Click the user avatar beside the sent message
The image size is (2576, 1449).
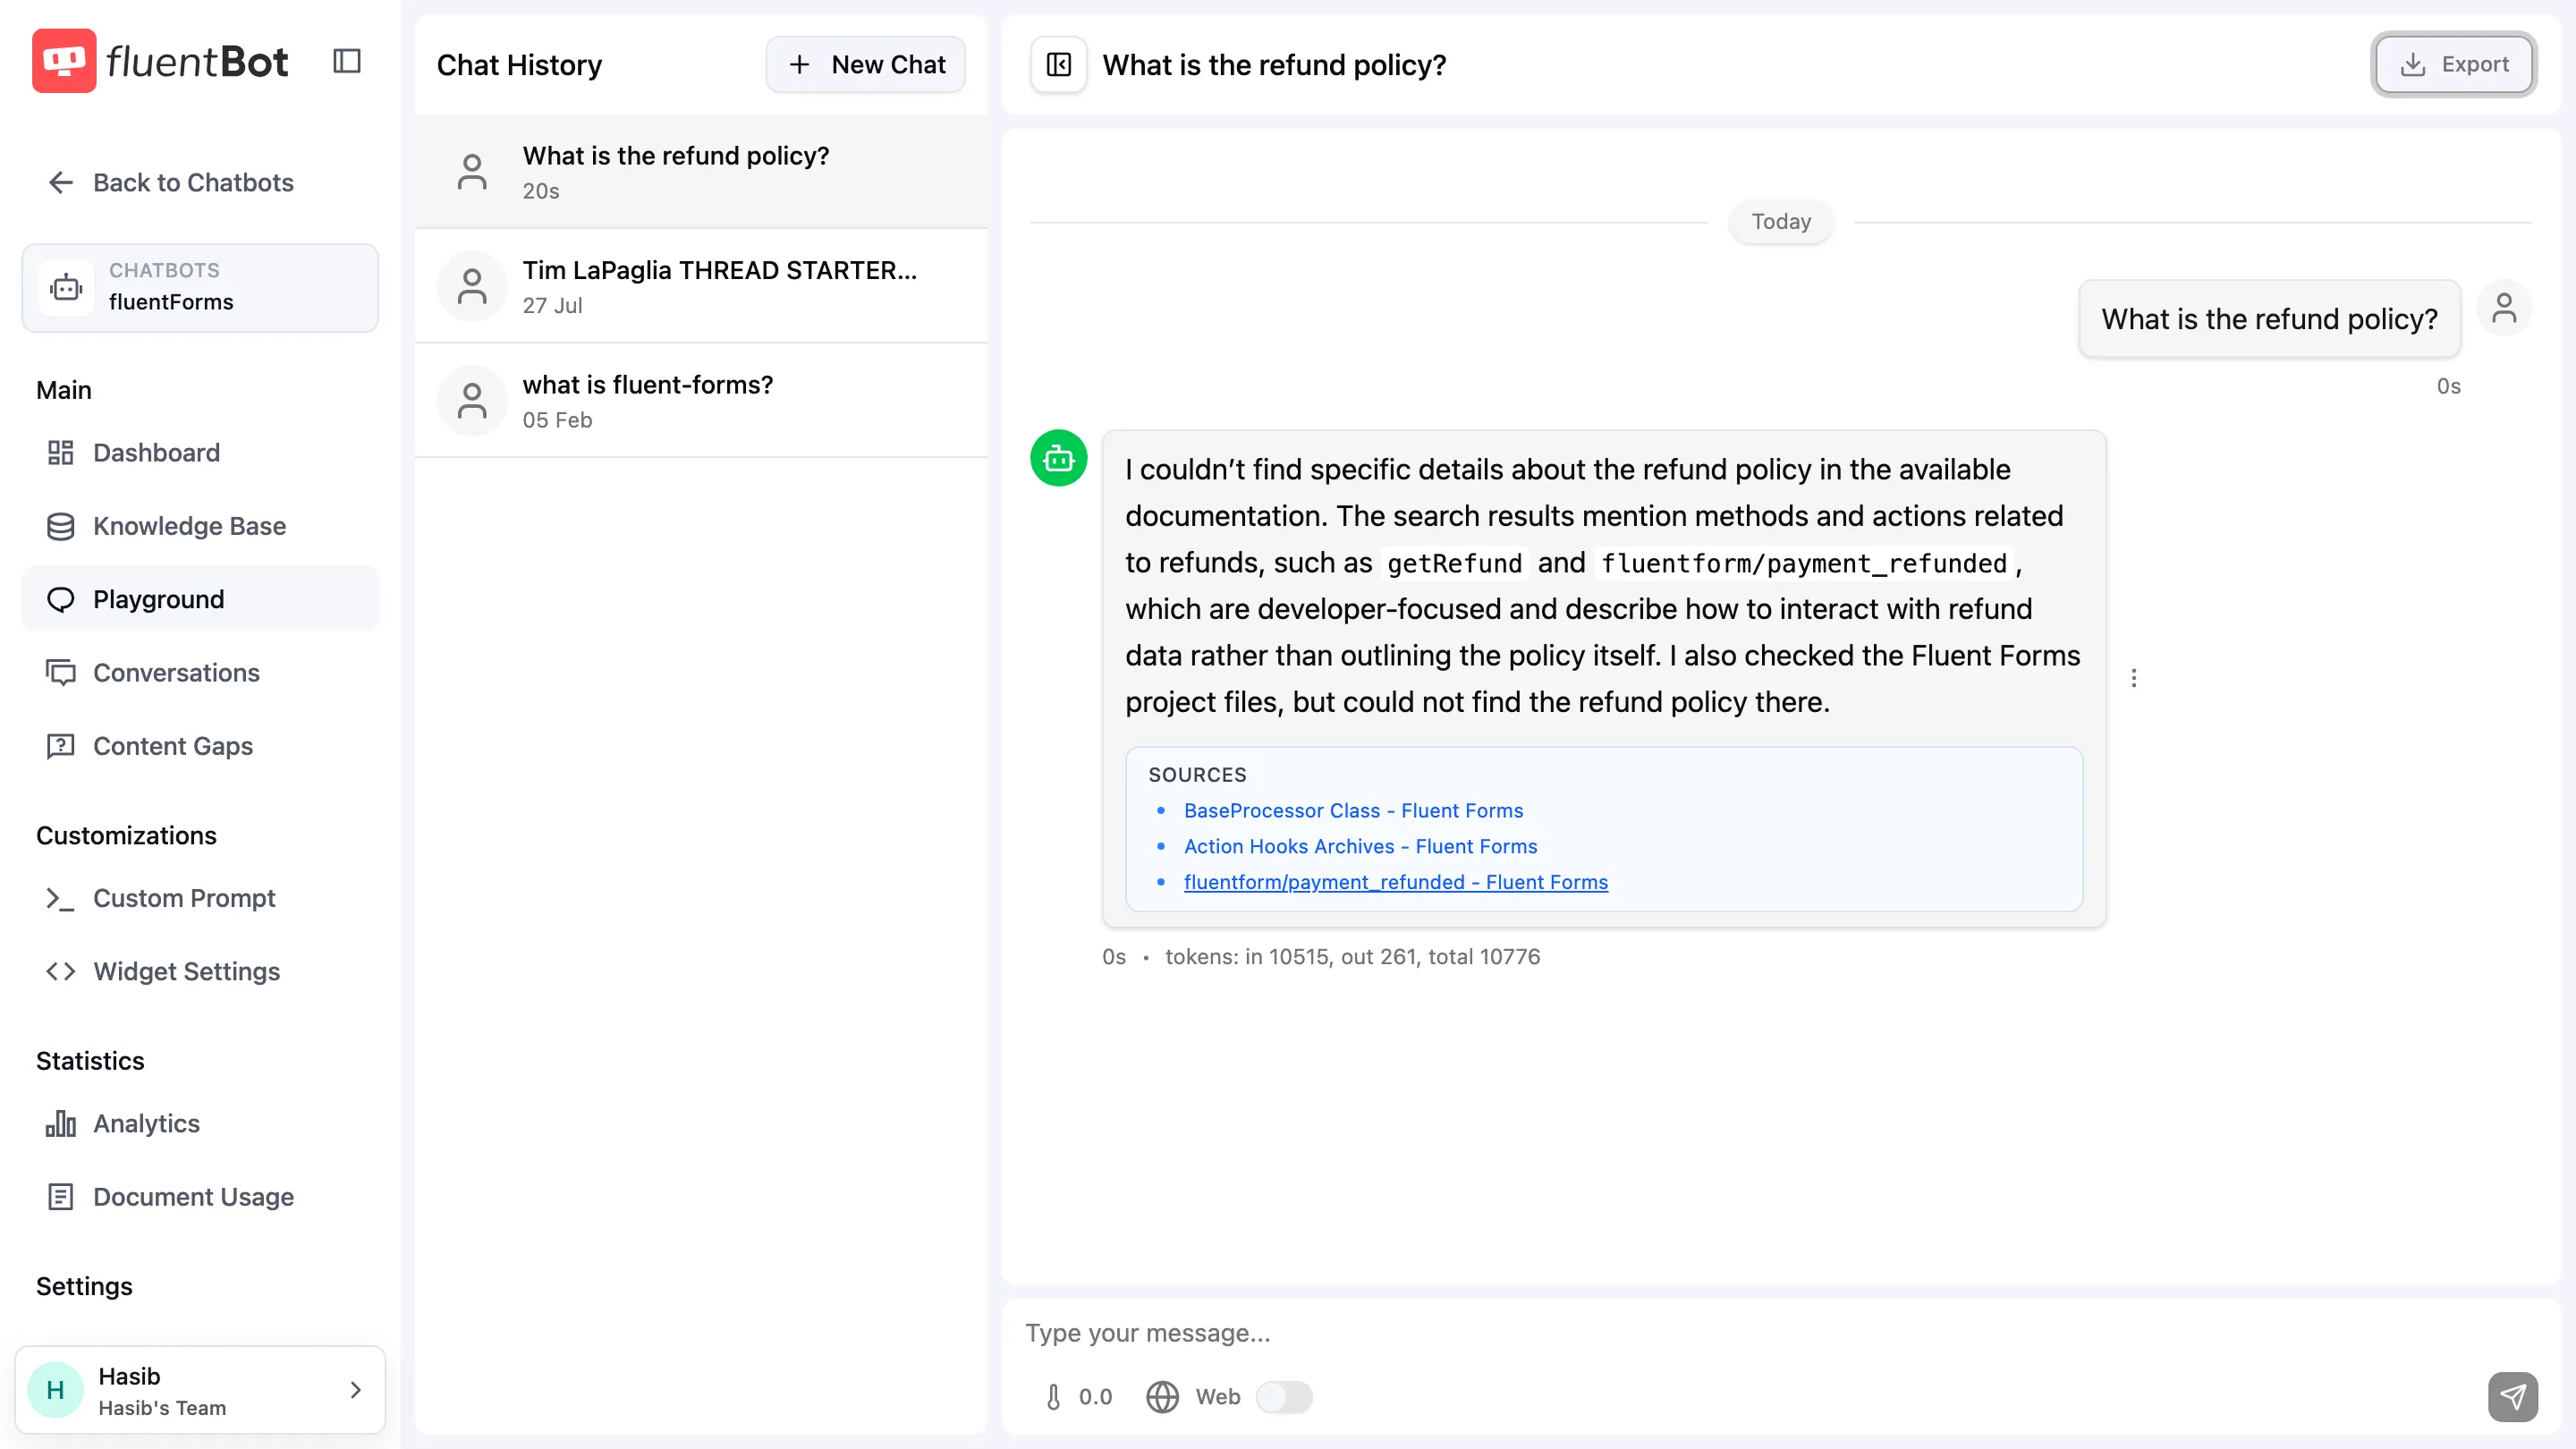tap(2503, 308)
